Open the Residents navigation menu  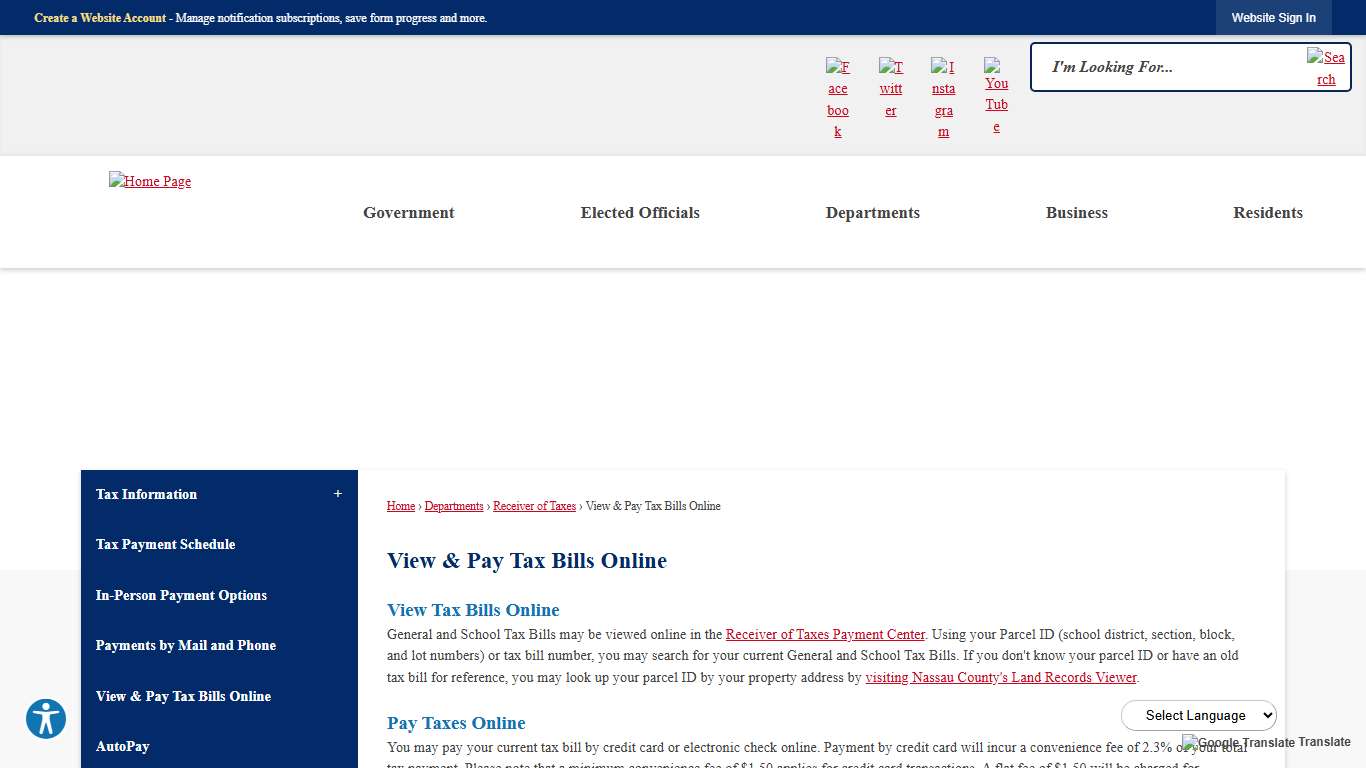coord(1268,212)
